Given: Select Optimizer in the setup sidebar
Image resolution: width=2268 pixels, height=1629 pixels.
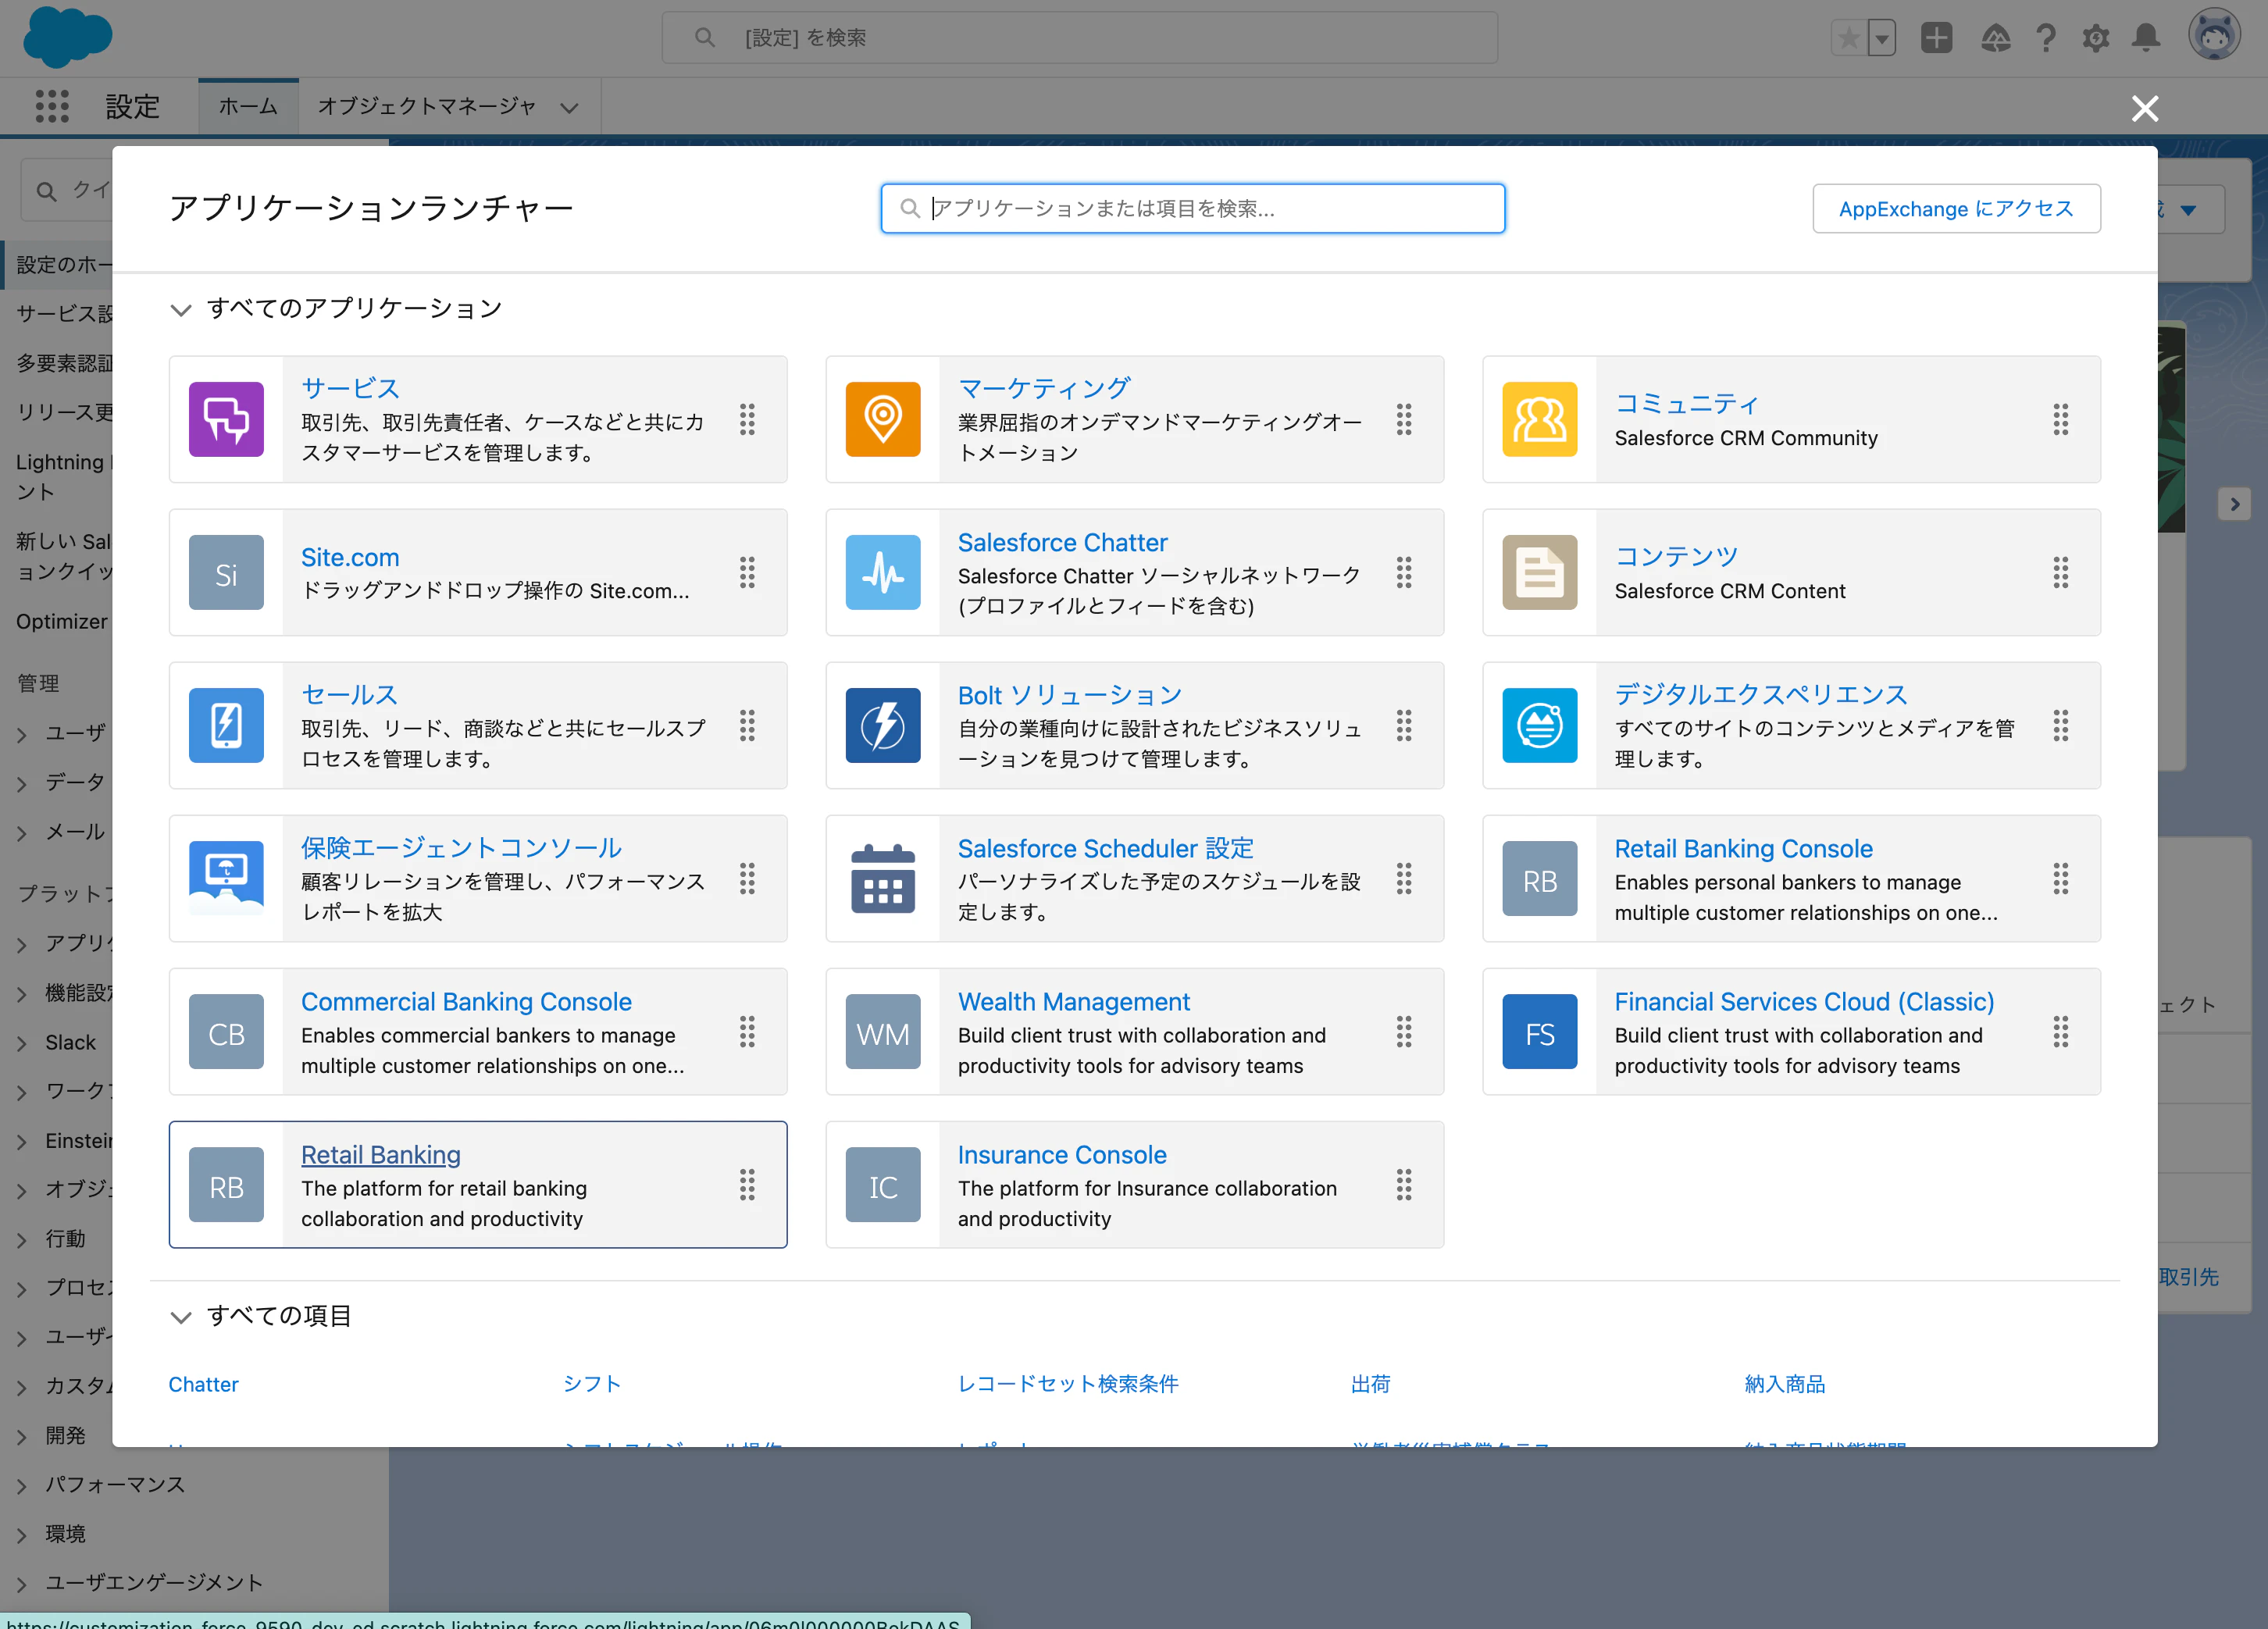Looking at the screenshot, I should (x=62, y=621).
